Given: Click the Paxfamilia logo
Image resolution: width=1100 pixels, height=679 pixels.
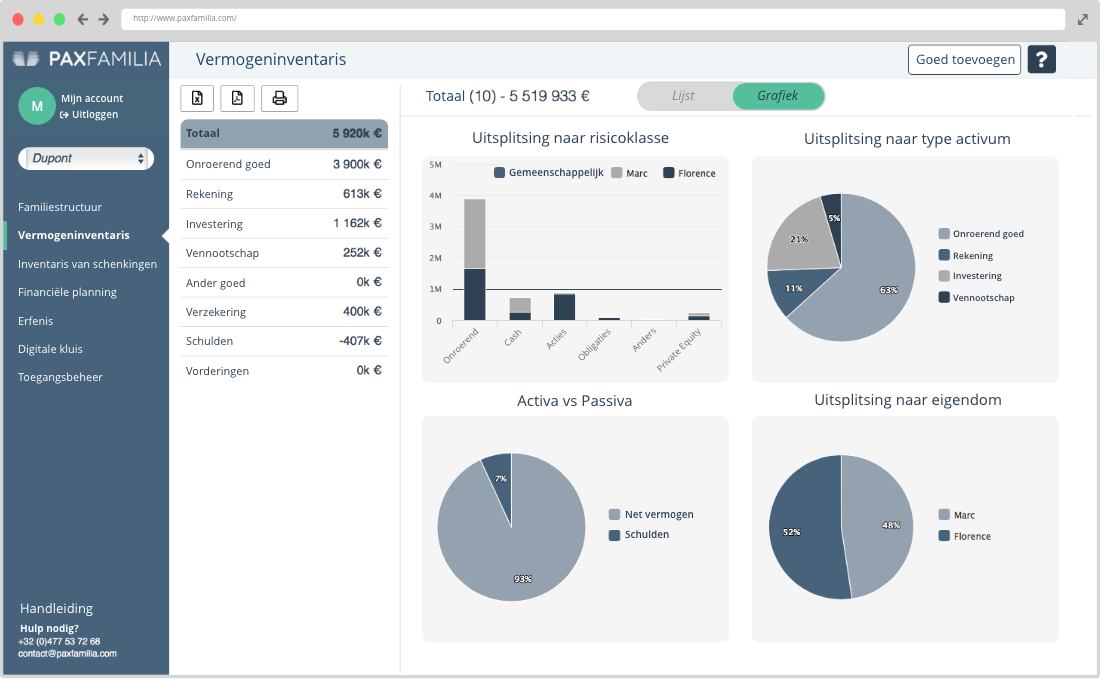Looking at the screenshot, I should click(86, 59).
